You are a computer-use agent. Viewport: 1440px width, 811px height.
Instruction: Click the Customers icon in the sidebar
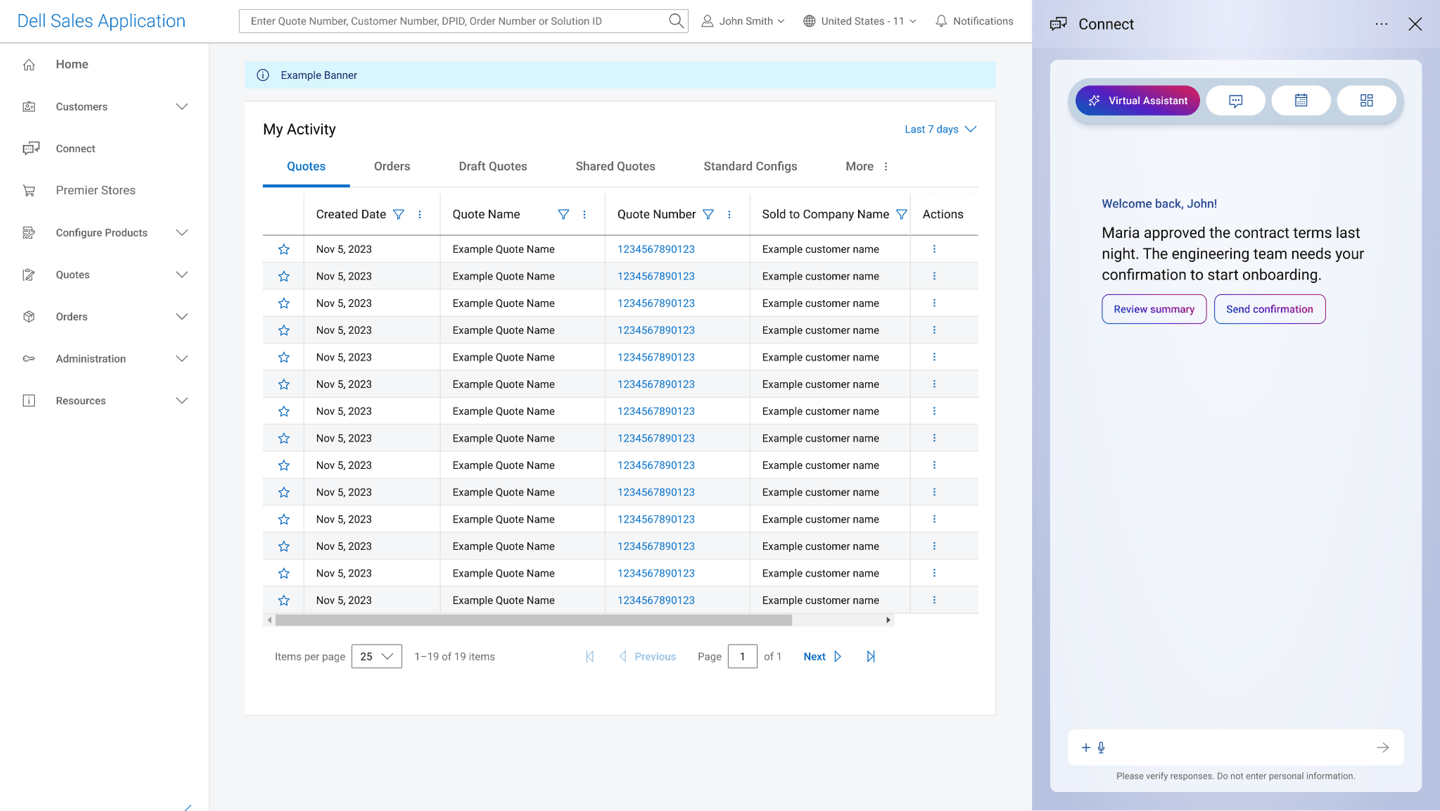click(x=29, y=107)
